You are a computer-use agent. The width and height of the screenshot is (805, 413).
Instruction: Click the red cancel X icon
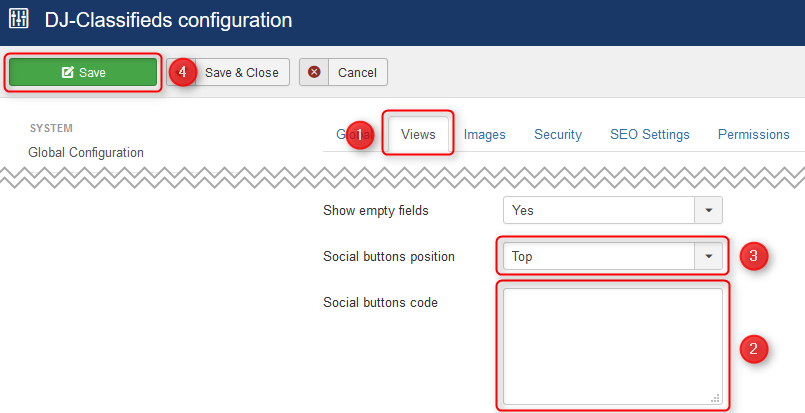tap(314, 72)
